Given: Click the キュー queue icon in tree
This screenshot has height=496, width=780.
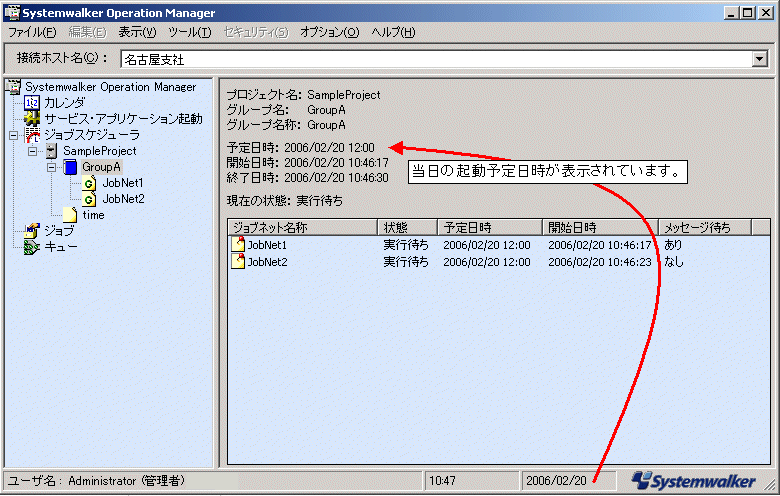Looking at the screenshot, I should (x=32, y=246).
